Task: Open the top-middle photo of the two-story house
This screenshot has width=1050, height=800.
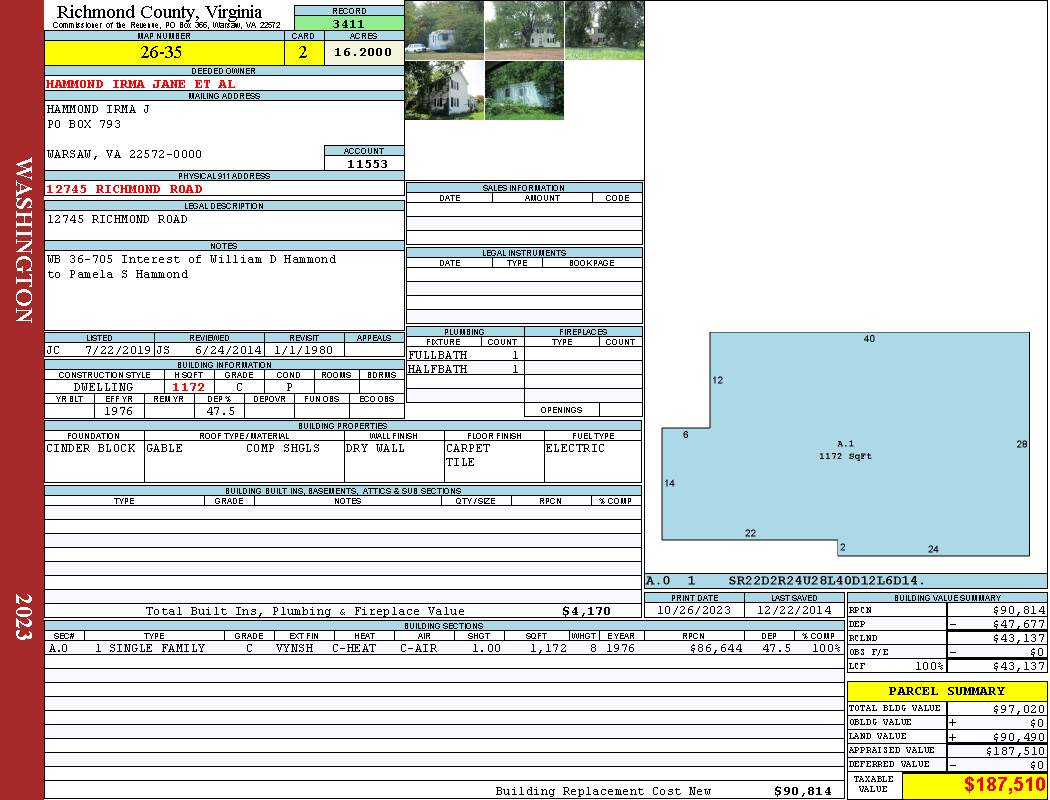Action: pyautogui.click(x=524, y=30)
